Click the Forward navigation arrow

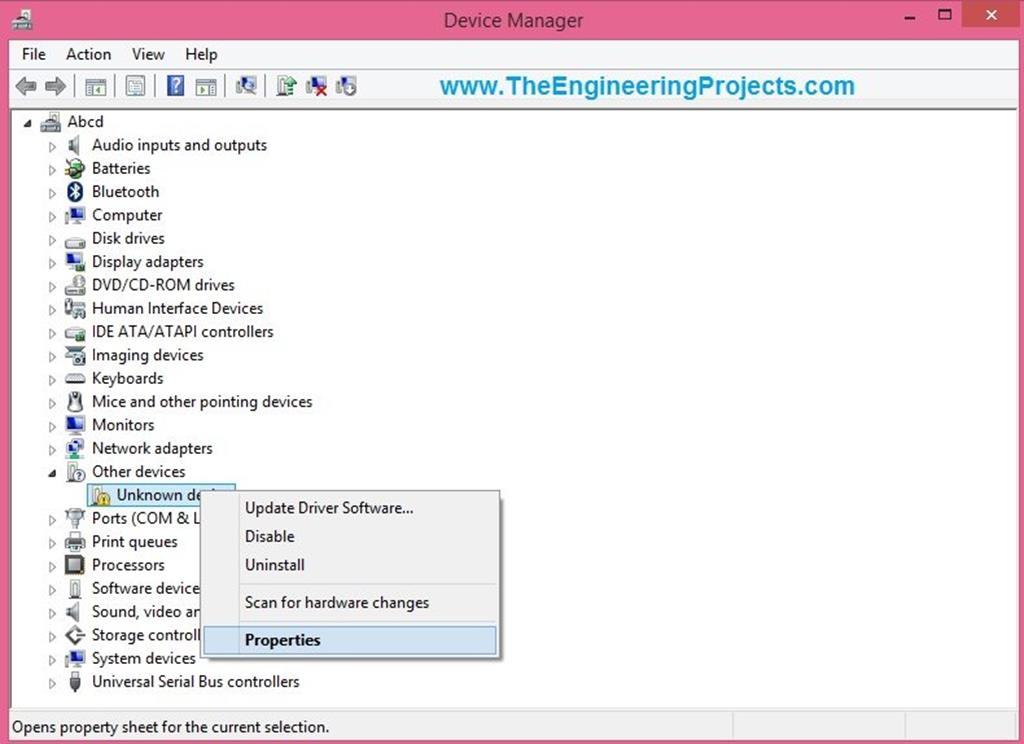pyautogui.click(x=55, y=86)
